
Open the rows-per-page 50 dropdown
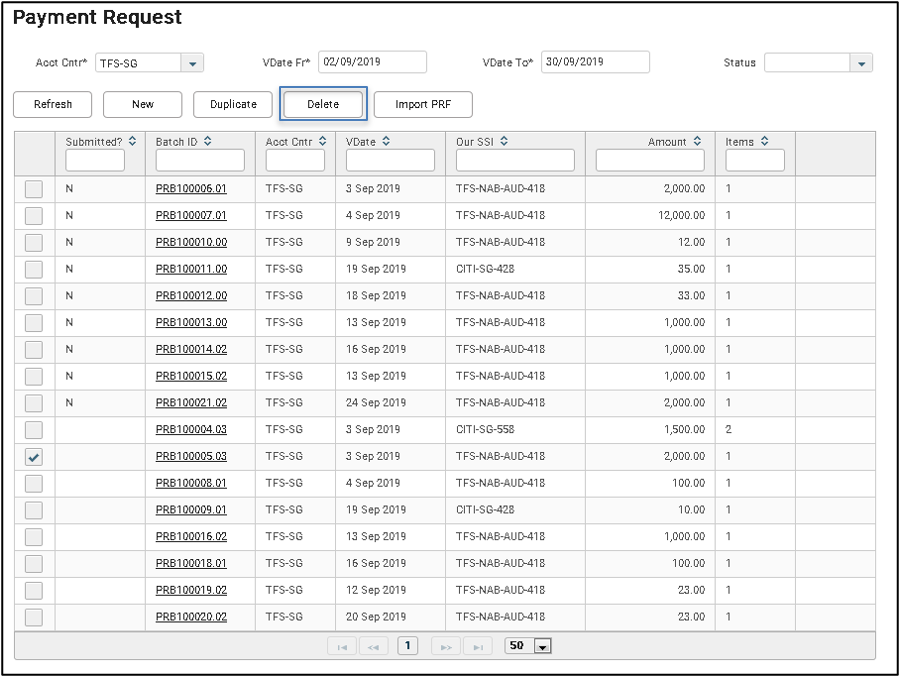(543, 646)
